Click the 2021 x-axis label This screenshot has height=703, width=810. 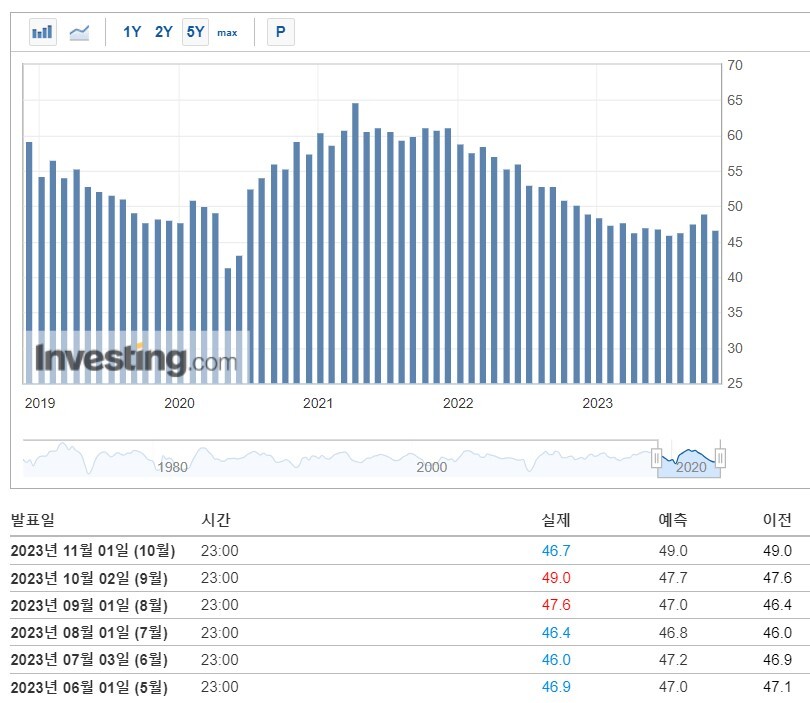318,403
